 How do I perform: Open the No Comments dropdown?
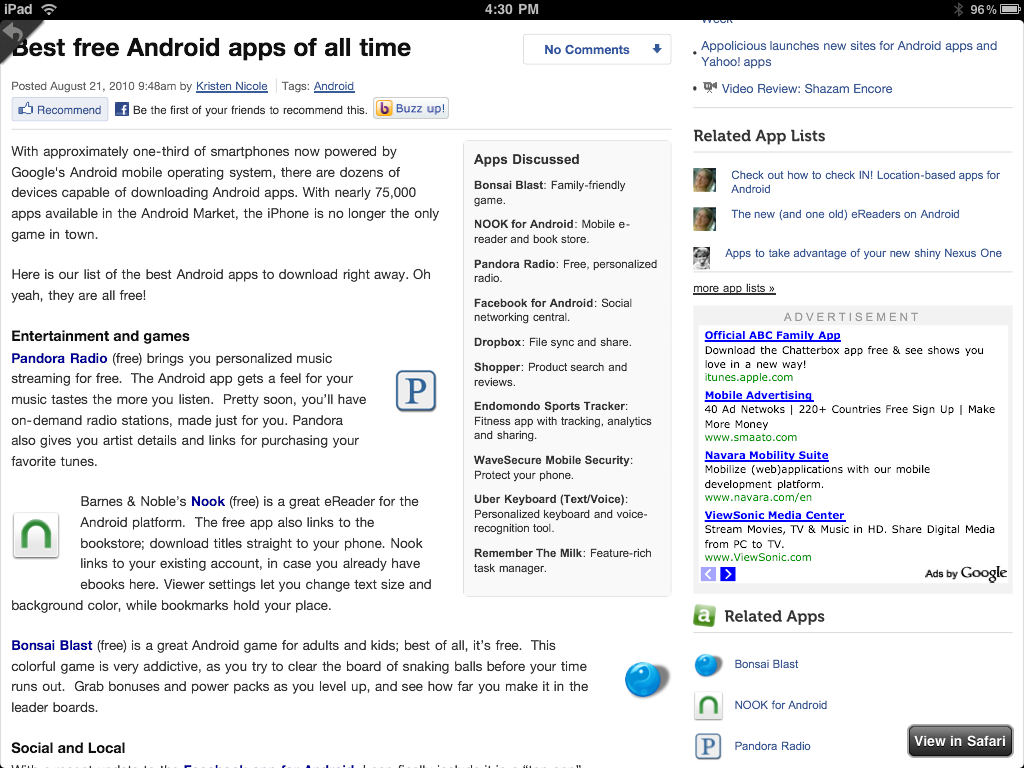tap(597, 50)
